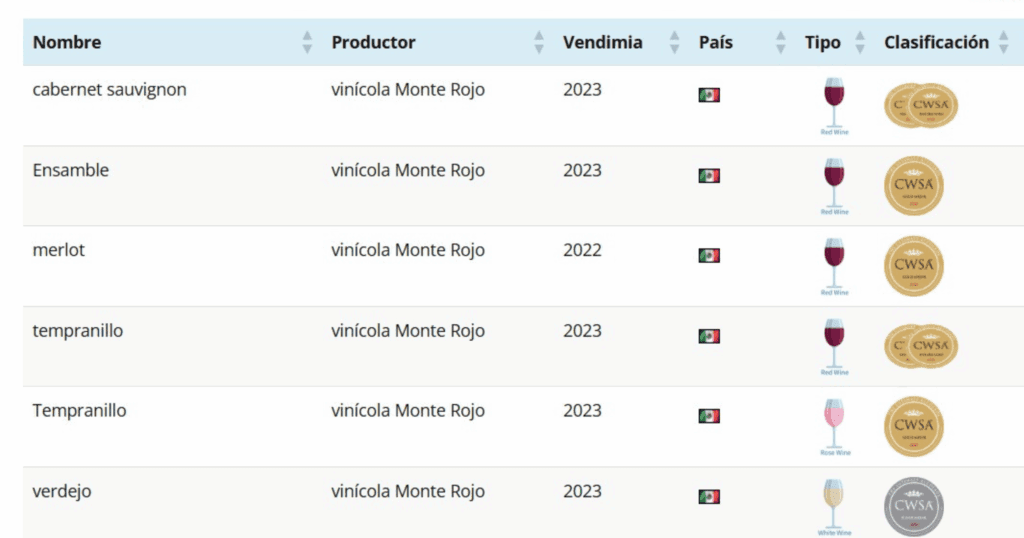1024x538 pixels.
Task: Click the red wine glass in merlot row
Action: 833,261
